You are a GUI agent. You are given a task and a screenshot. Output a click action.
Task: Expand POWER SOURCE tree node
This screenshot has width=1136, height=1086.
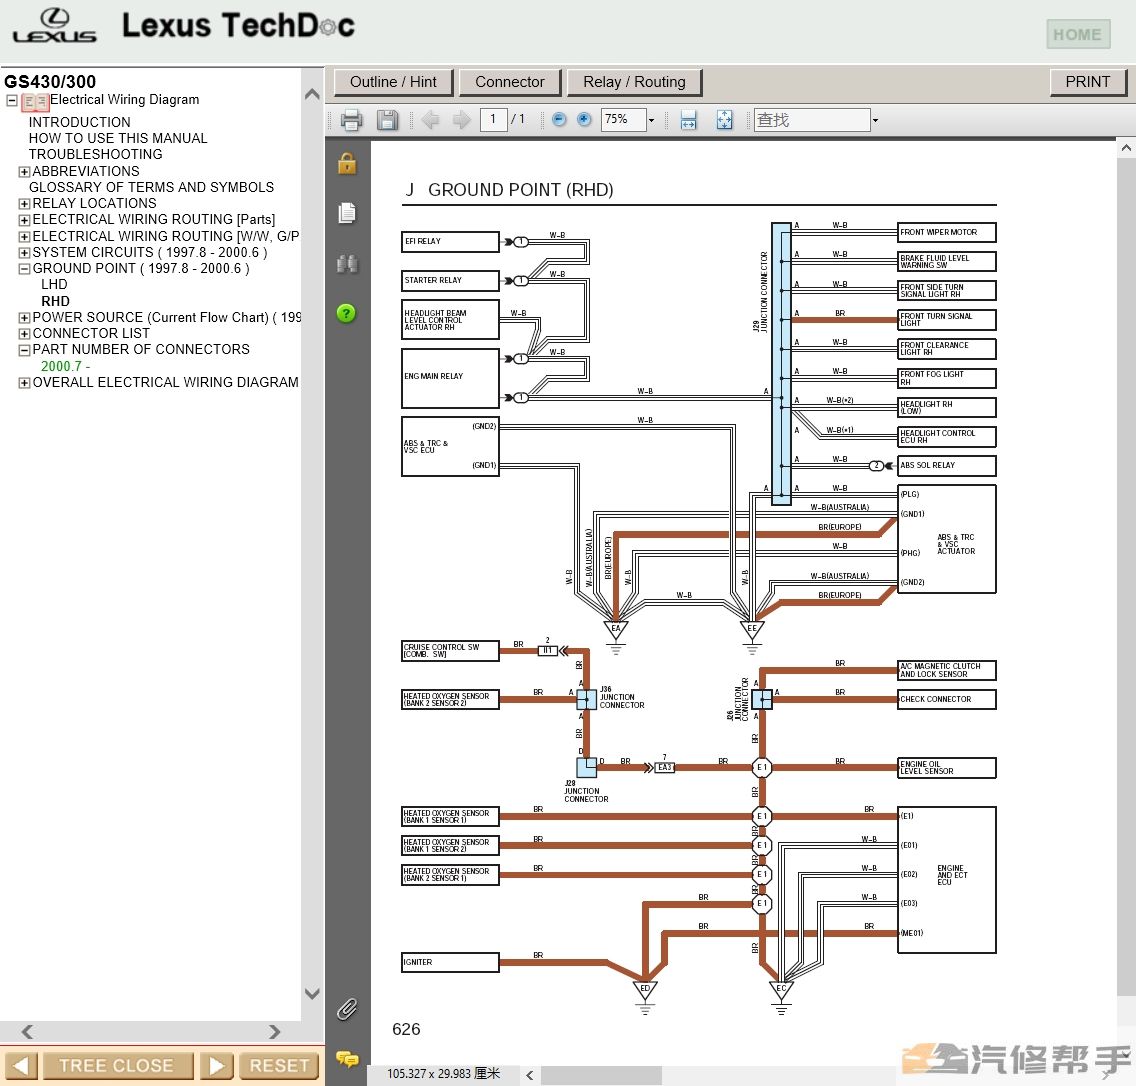point(24,317)
